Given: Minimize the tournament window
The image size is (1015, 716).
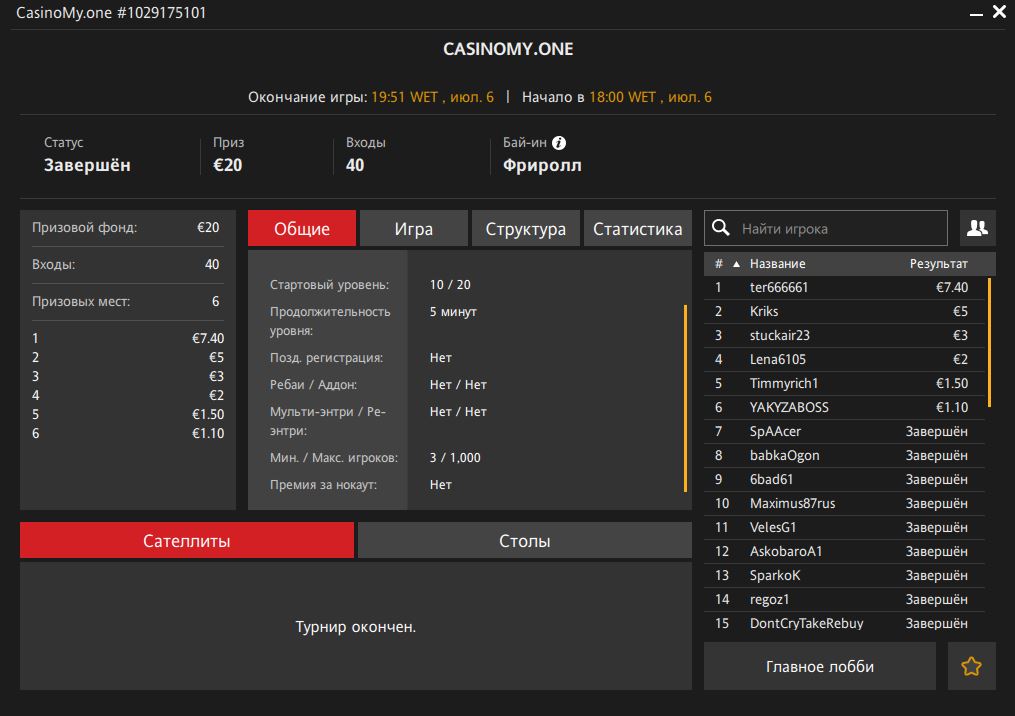Looking at the screenshot, I should pyautogui.click(x=976, y=13).
